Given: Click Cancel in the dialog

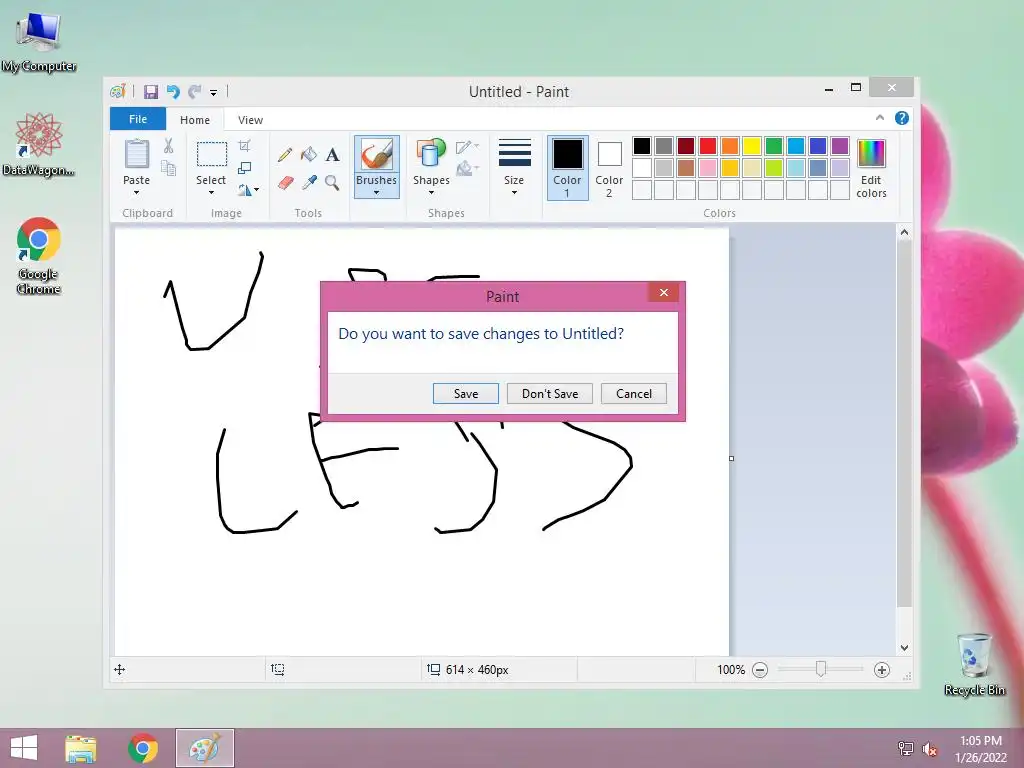Looking at the screenshot, I should pyautogui.click(x=633, y=394).
